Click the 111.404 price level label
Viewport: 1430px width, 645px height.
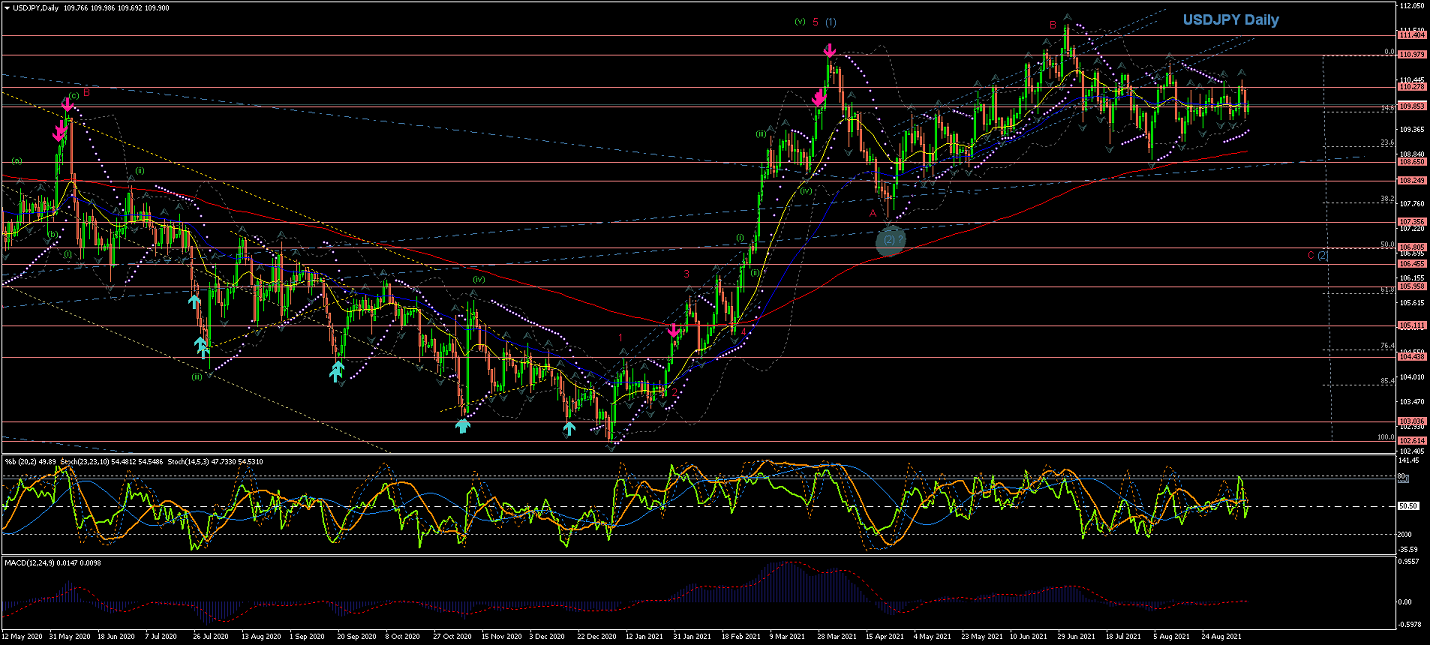point(1411,34)
